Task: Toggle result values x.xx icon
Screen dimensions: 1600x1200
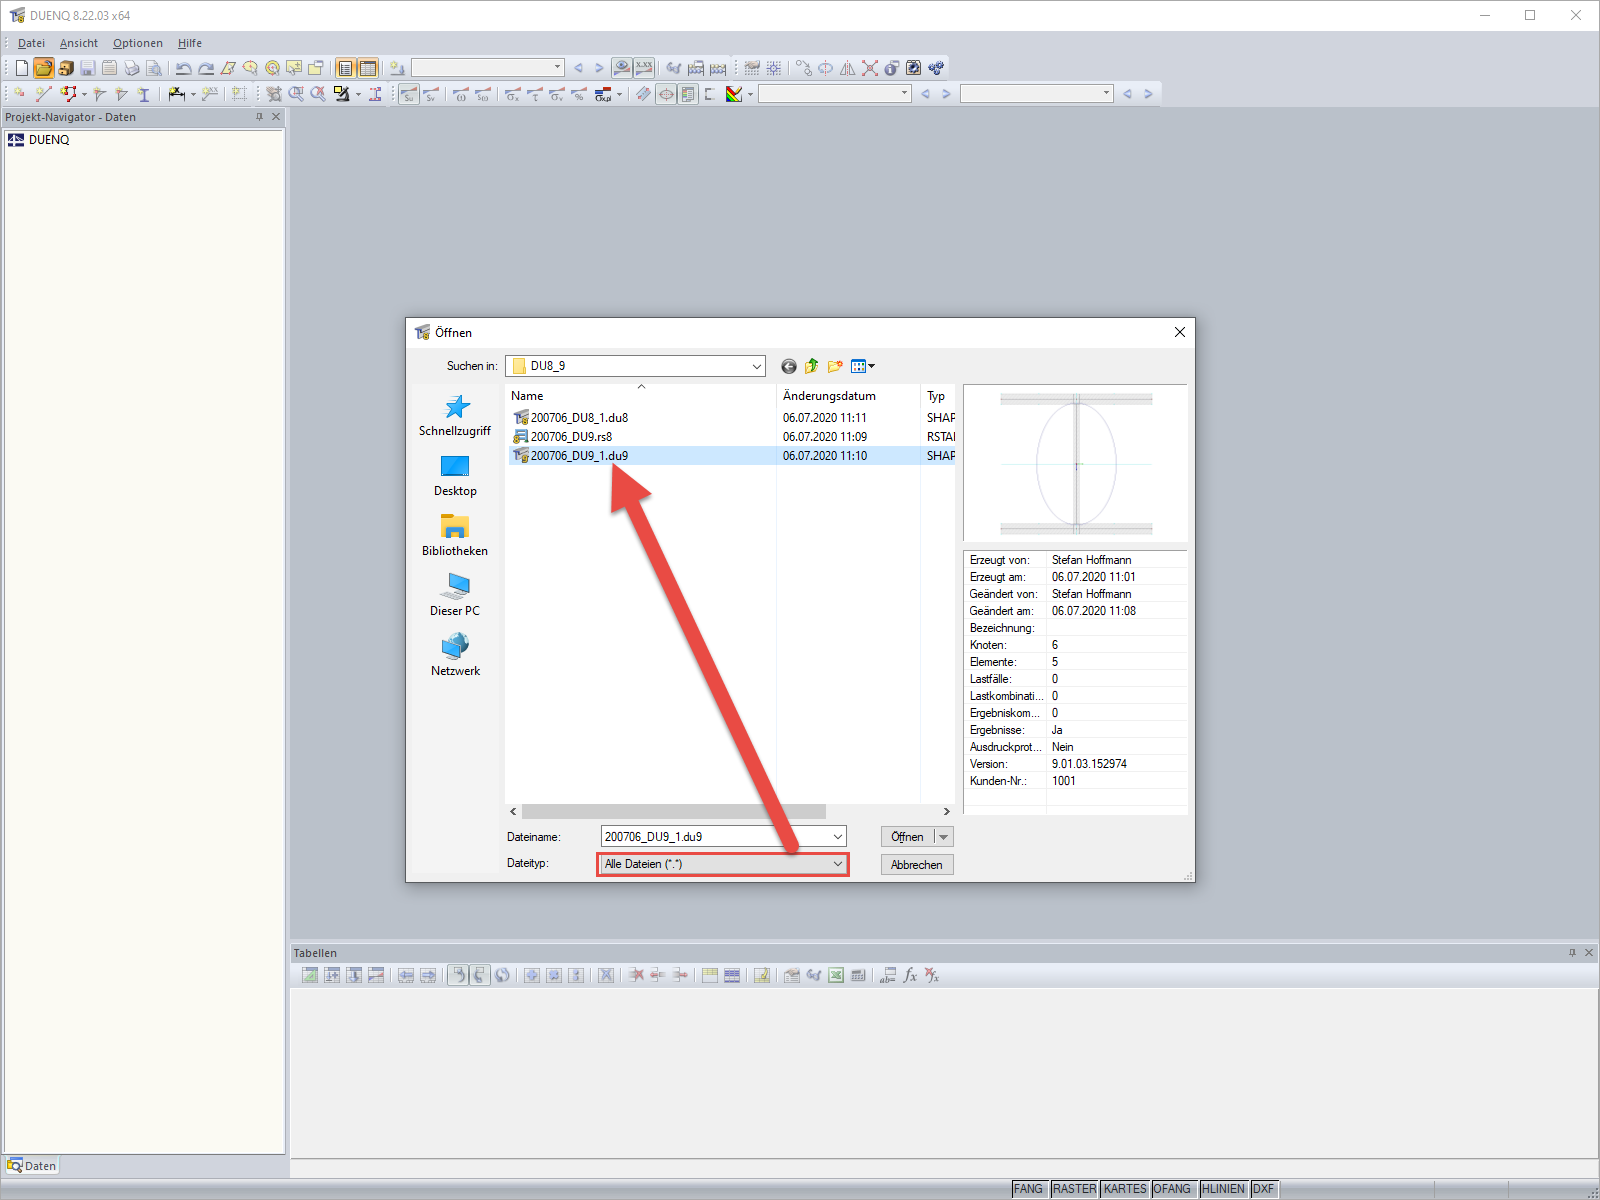Action: pyautogui.click(x=644, y=68)
